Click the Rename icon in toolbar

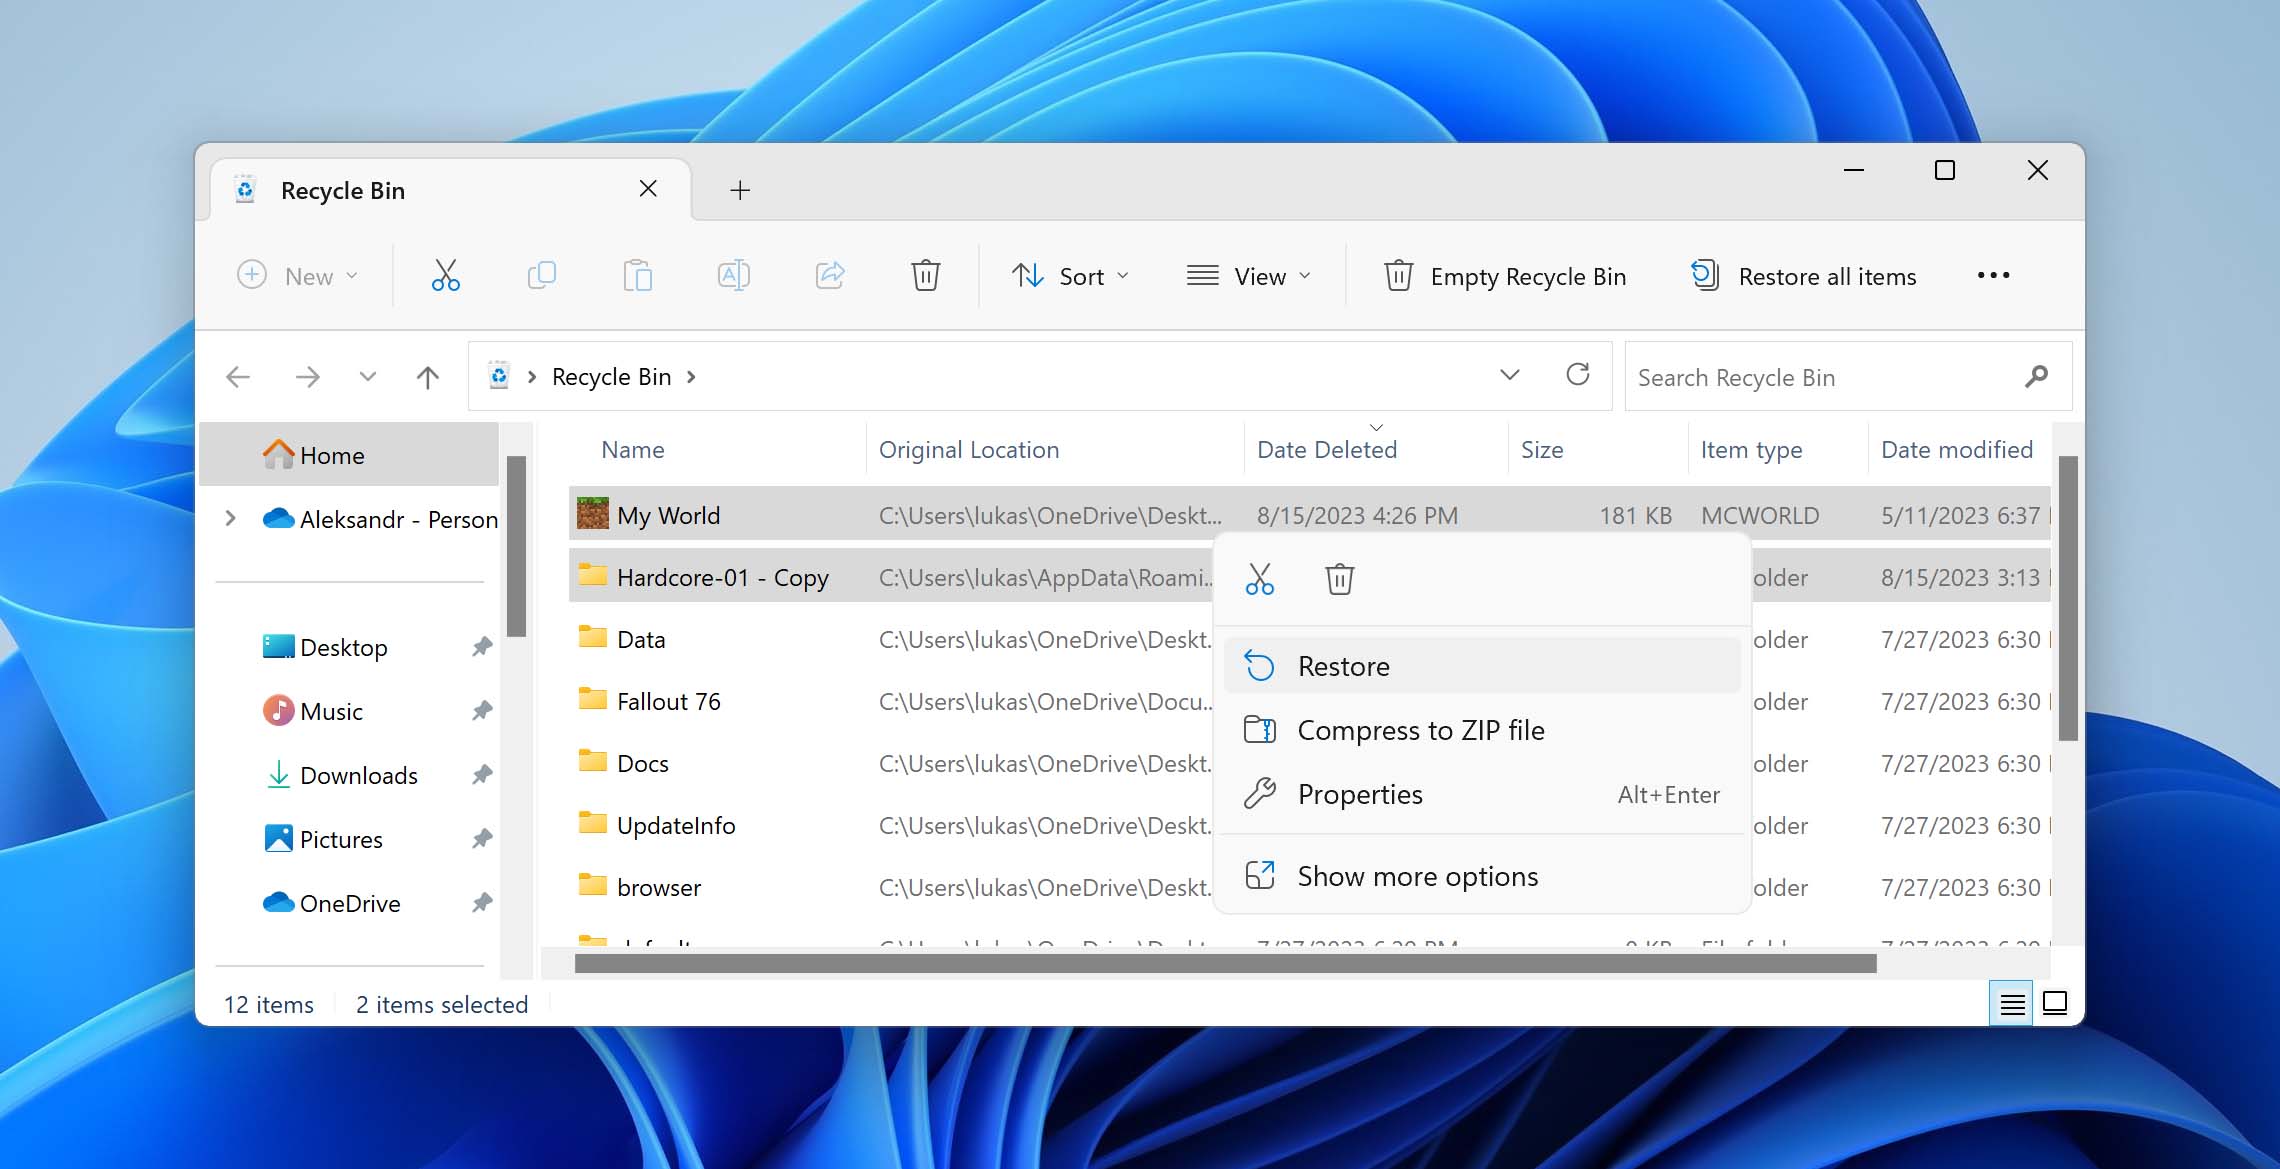735,276
